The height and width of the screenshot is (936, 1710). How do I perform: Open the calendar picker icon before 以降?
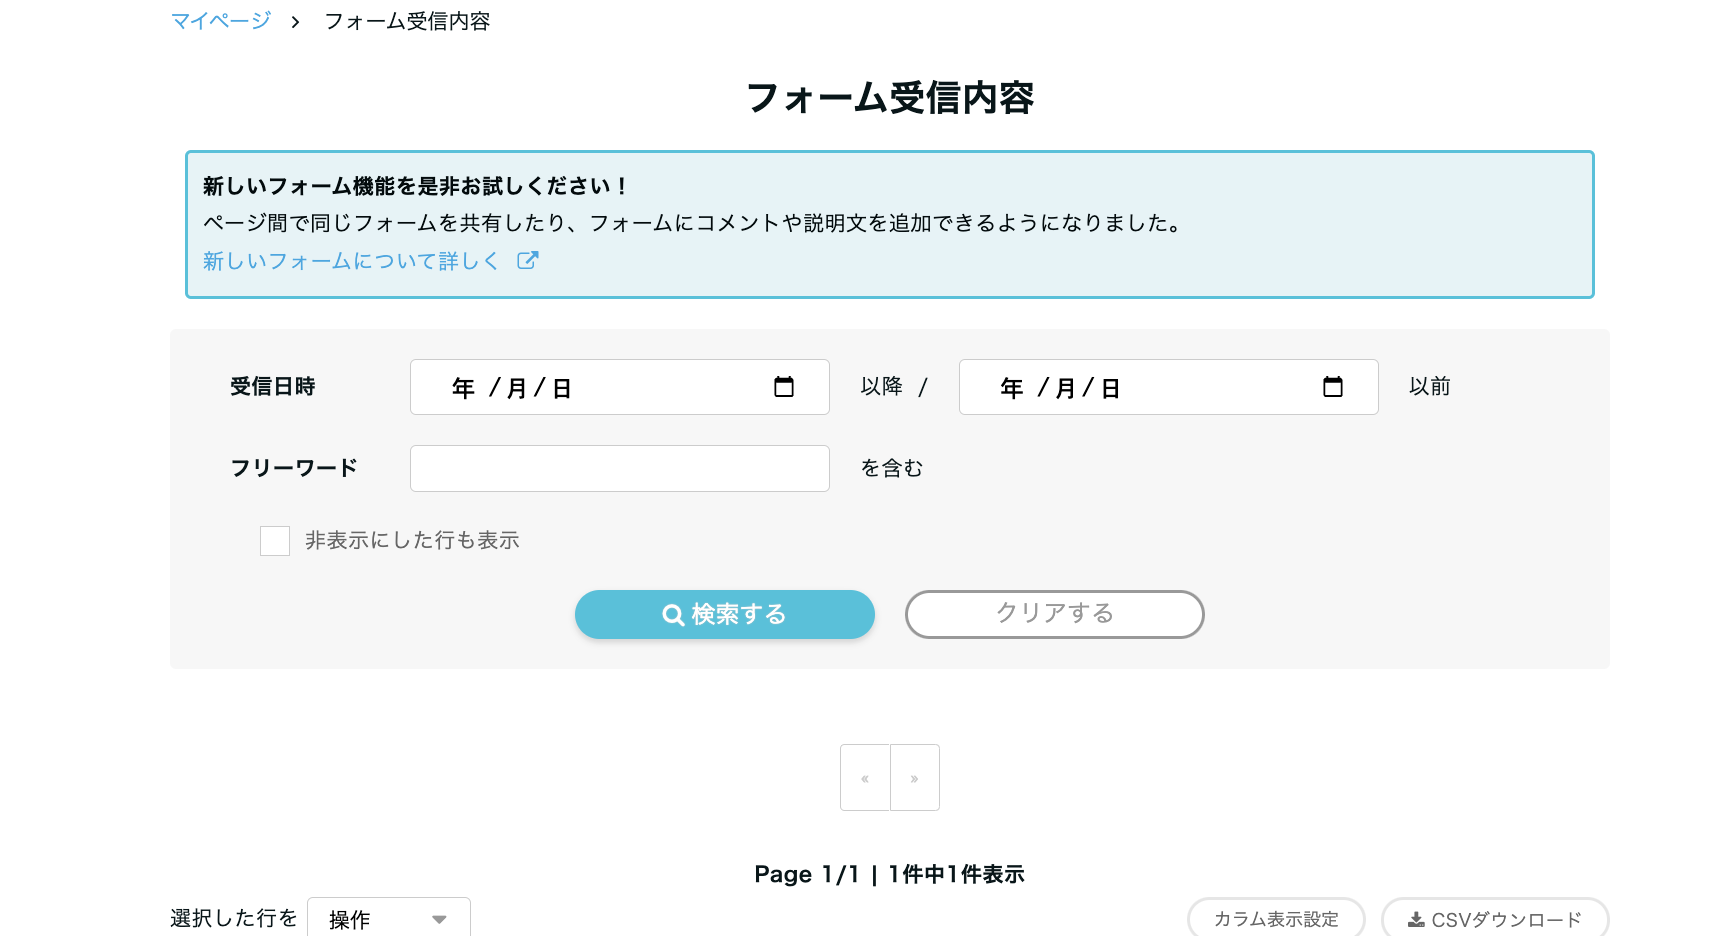(x=784, y=387)
